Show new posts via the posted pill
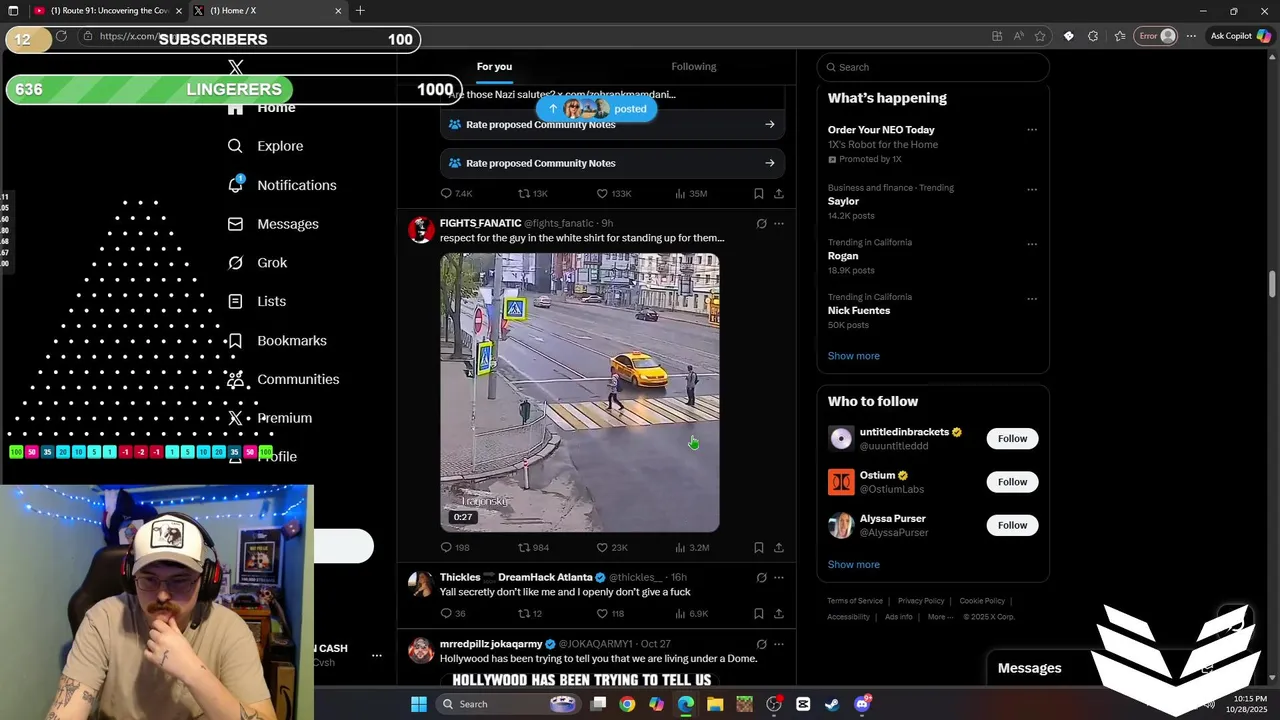1280x720 pixels. point(597,109)
